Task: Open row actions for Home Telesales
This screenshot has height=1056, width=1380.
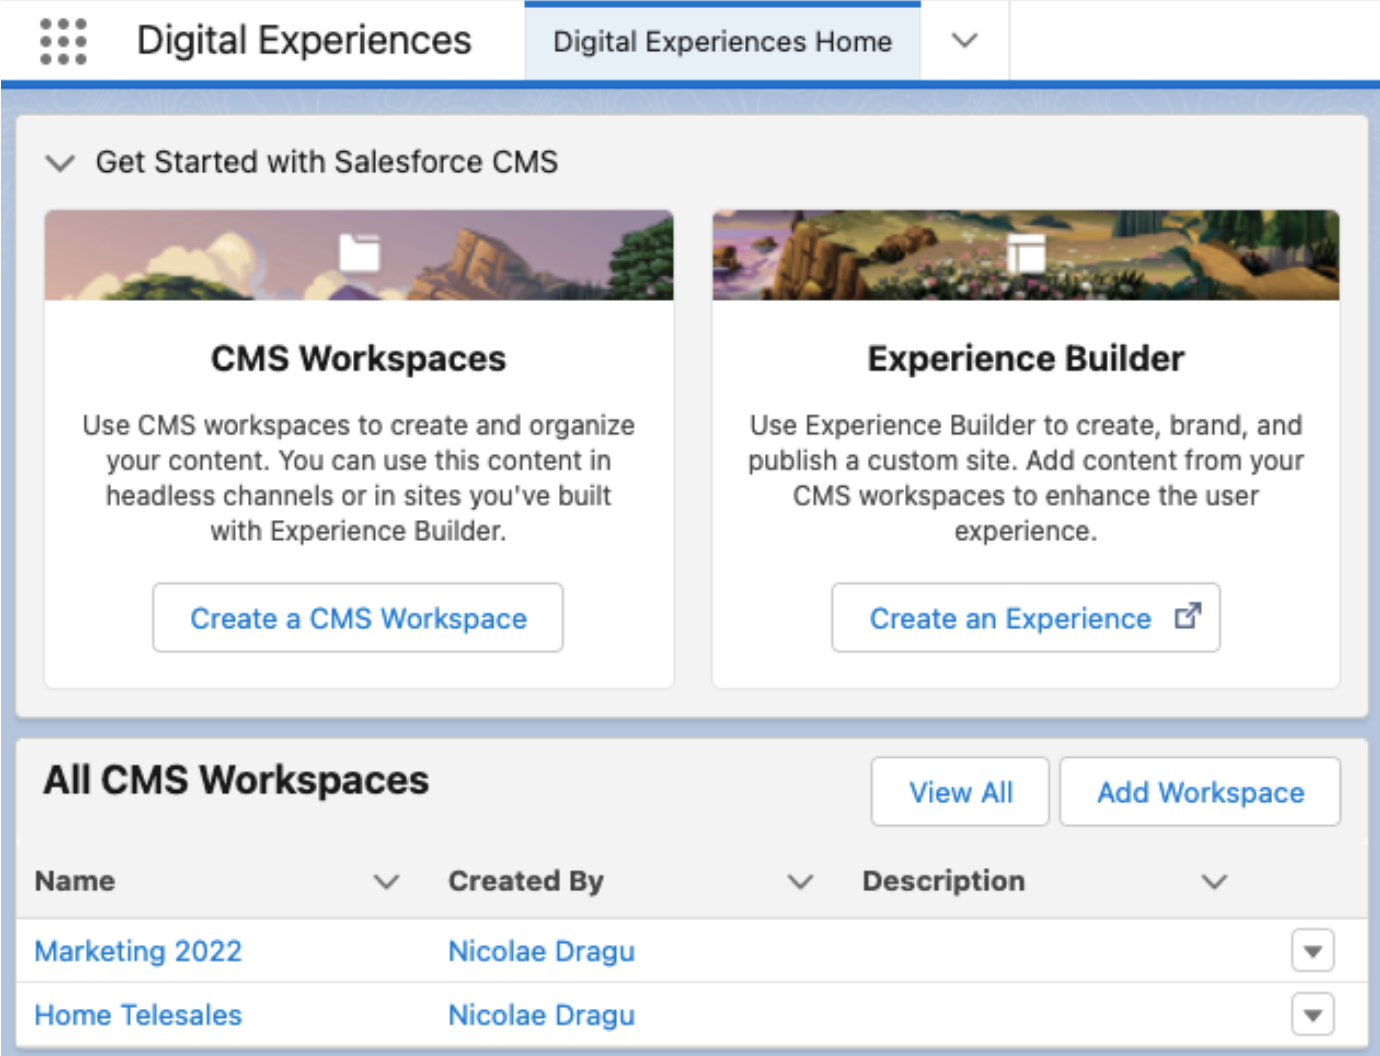Action: [x=1313, y=1015]
